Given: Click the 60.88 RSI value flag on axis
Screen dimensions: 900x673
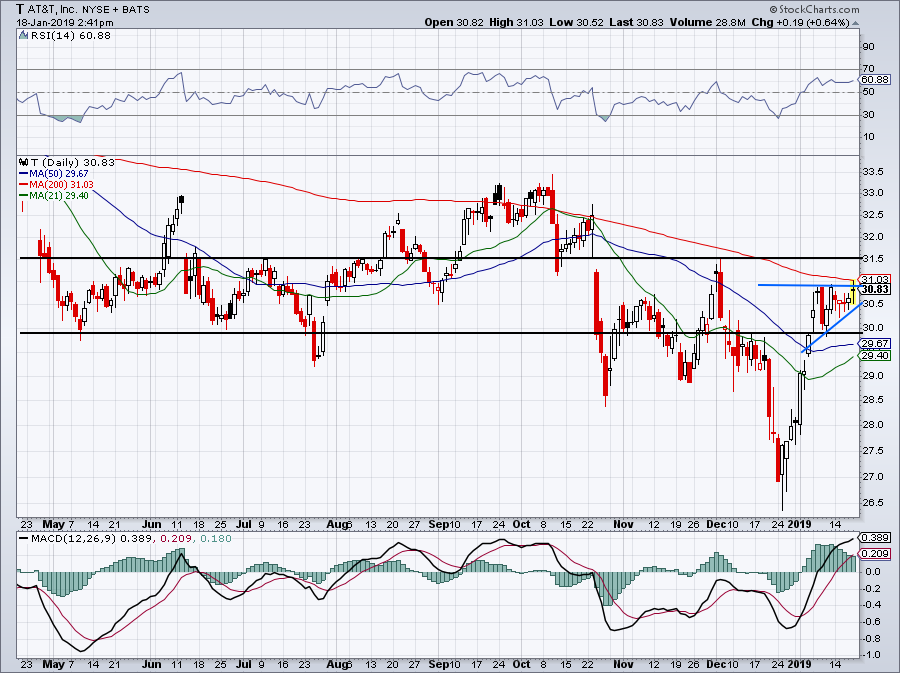Looking at the screenshot, I should pyautogui.click(x=875, y=80).
